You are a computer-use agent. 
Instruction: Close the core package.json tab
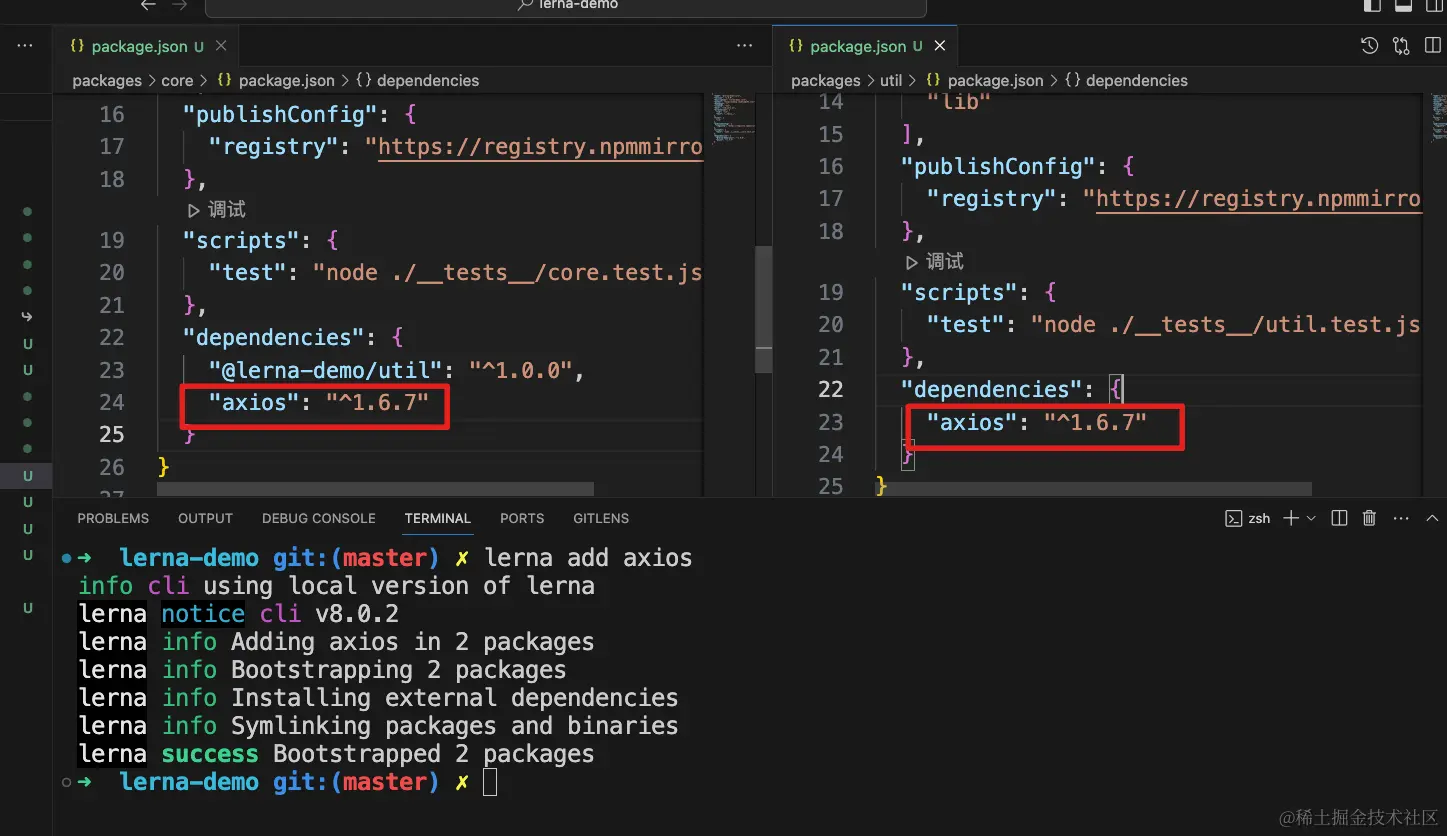[221, 46]
